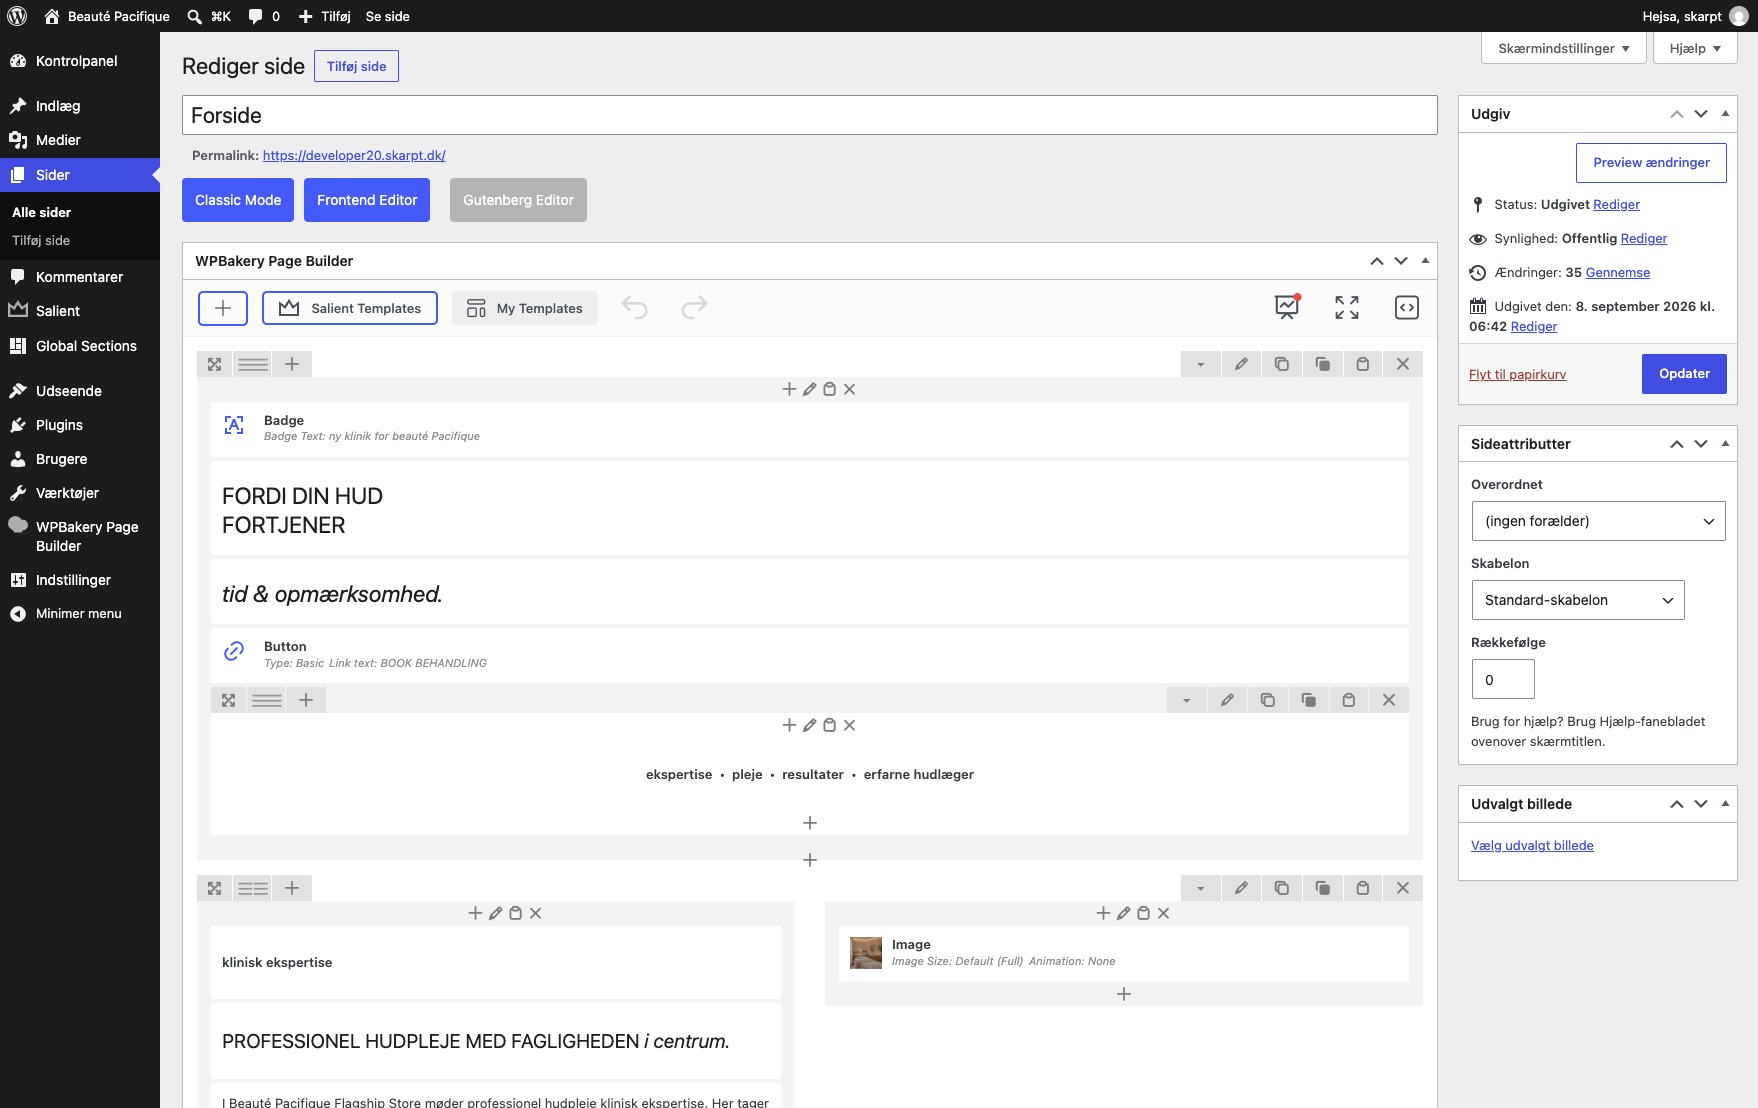The height and width of the screenshot is (1108, 1758).
Task: Open the Skabelon template dropdown
Action: click(x=1578, y=600)
